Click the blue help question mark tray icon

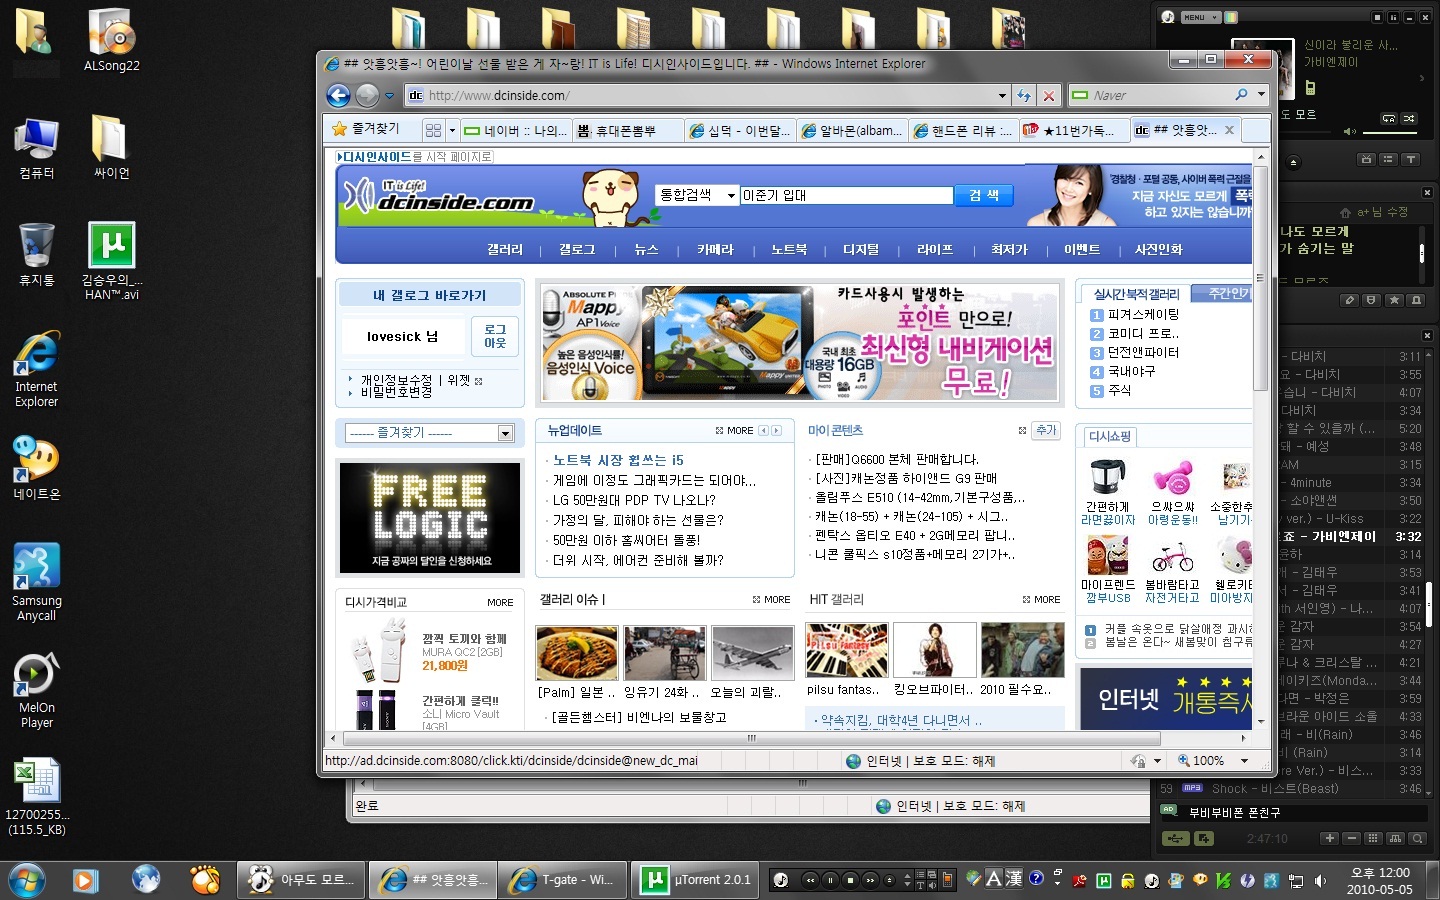point(1037,878)
